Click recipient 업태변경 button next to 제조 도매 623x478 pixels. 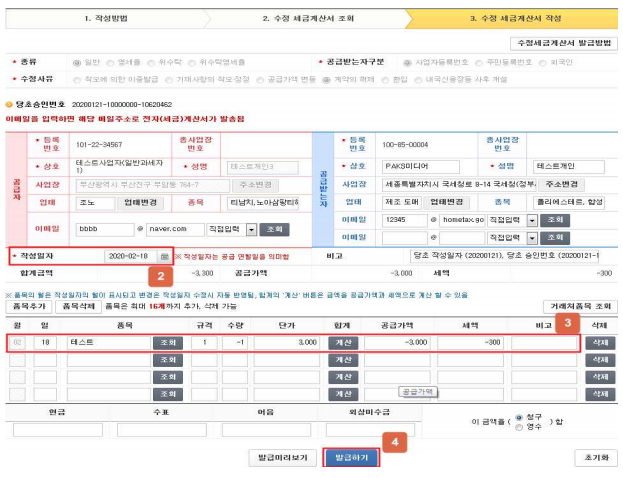(x=447, y=202)
